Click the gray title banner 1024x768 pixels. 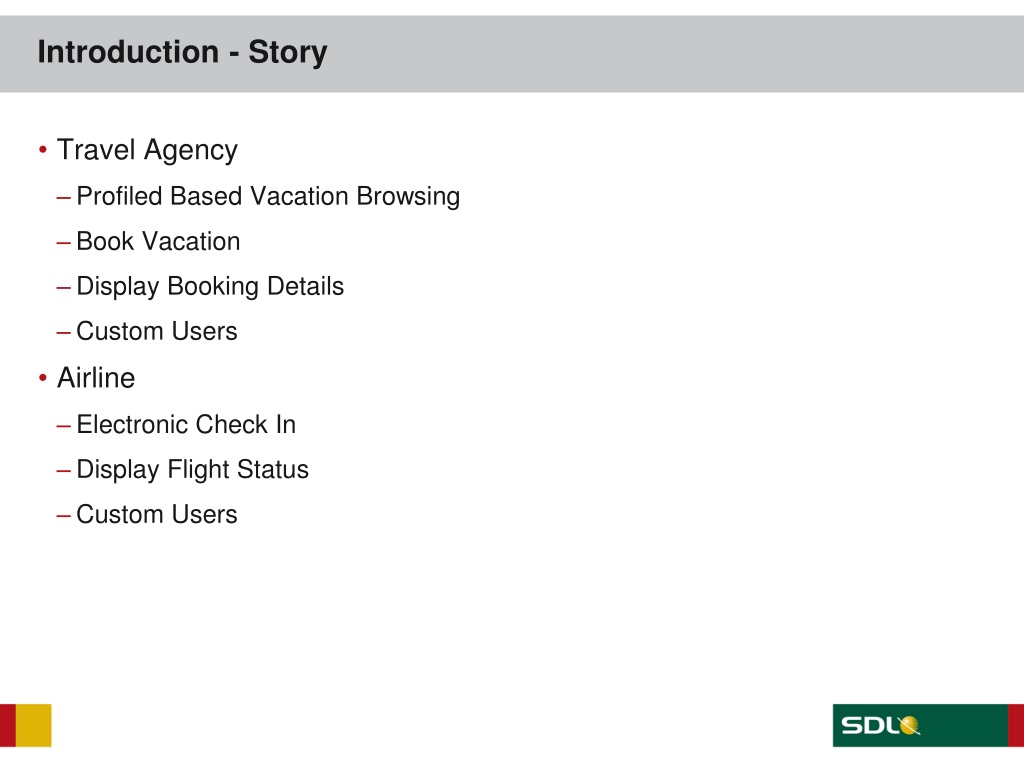pos(512,54)
